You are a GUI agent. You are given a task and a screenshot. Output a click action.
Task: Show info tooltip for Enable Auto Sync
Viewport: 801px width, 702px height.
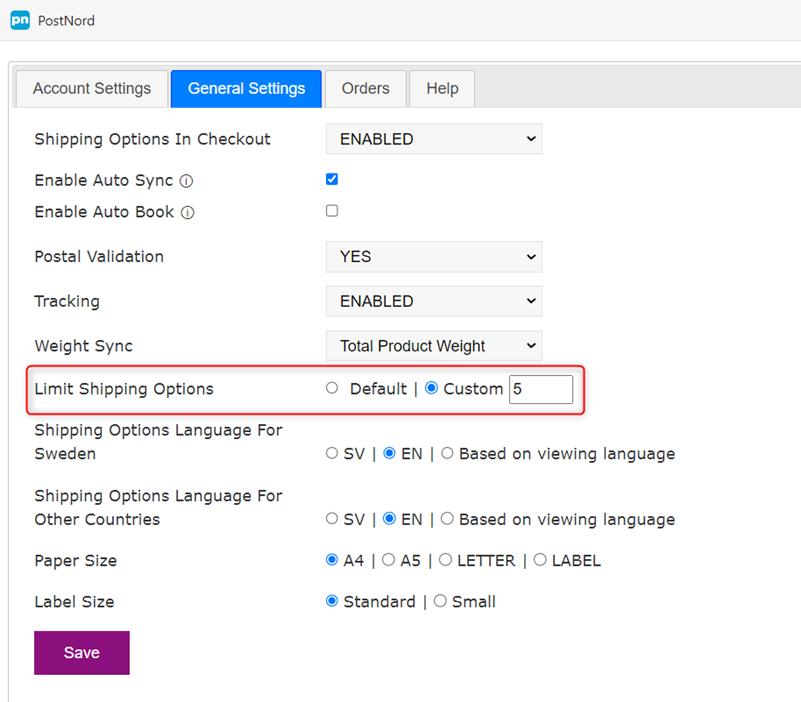186,181
